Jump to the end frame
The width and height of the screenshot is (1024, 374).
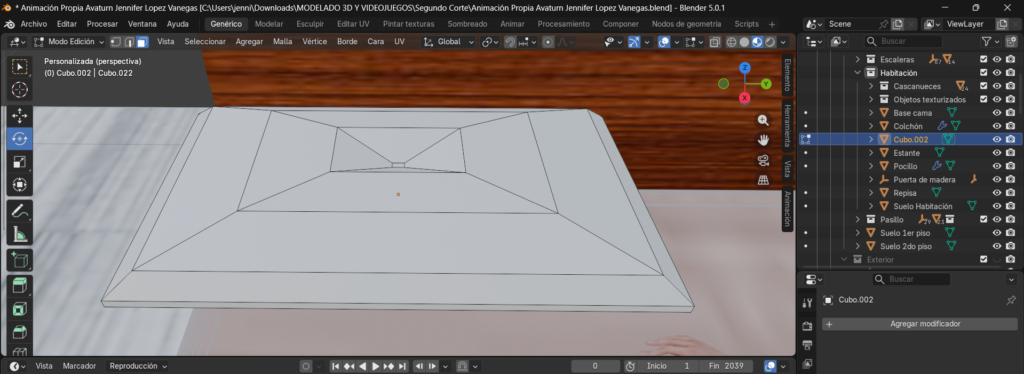click(x=402, y=366)
